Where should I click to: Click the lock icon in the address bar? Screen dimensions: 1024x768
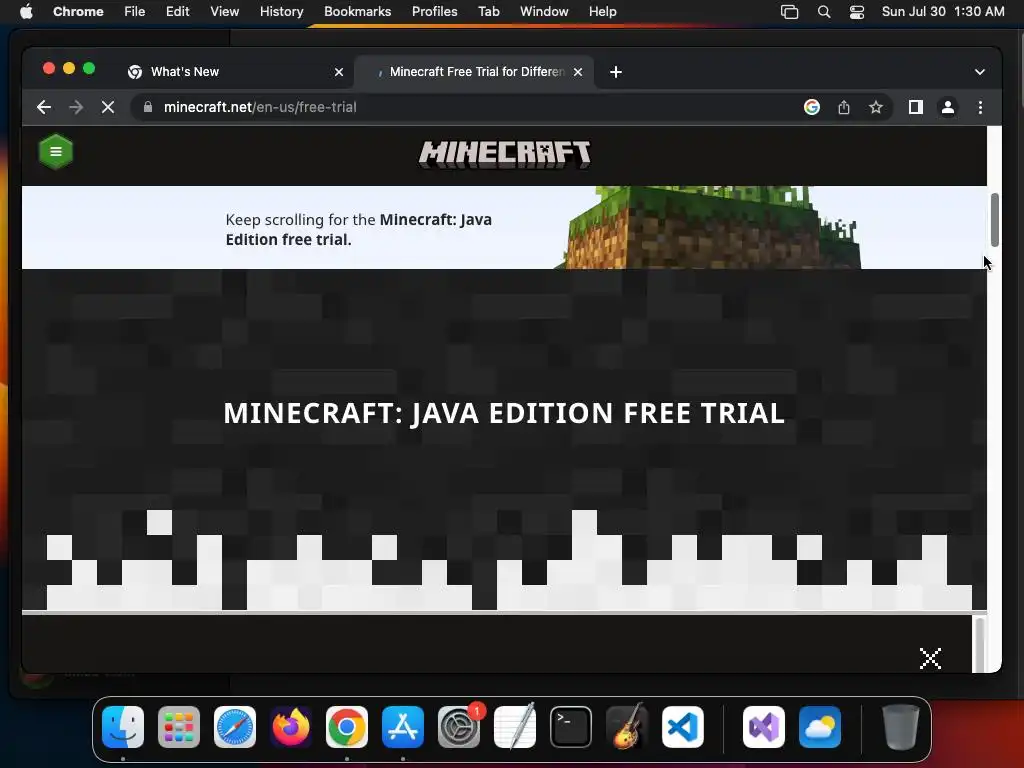pyautogui.click(x=148, y=107)
